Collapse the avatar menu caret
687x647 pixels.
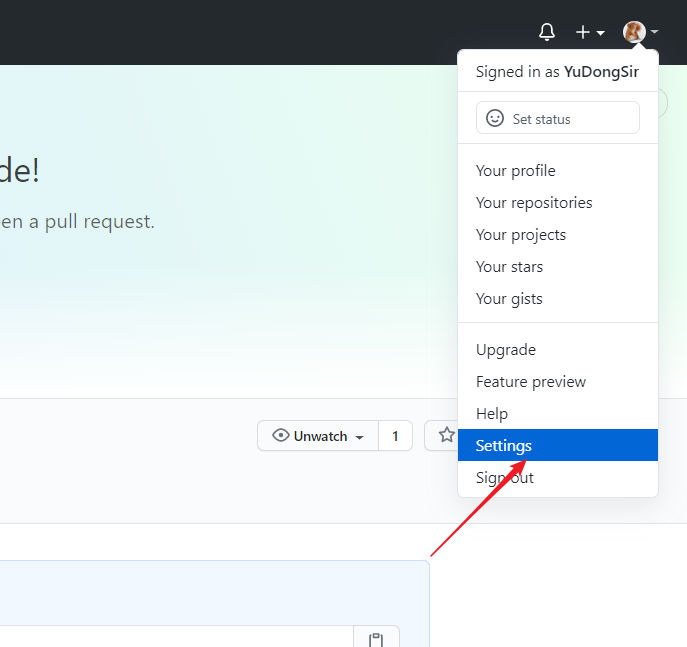click(654, 32)
